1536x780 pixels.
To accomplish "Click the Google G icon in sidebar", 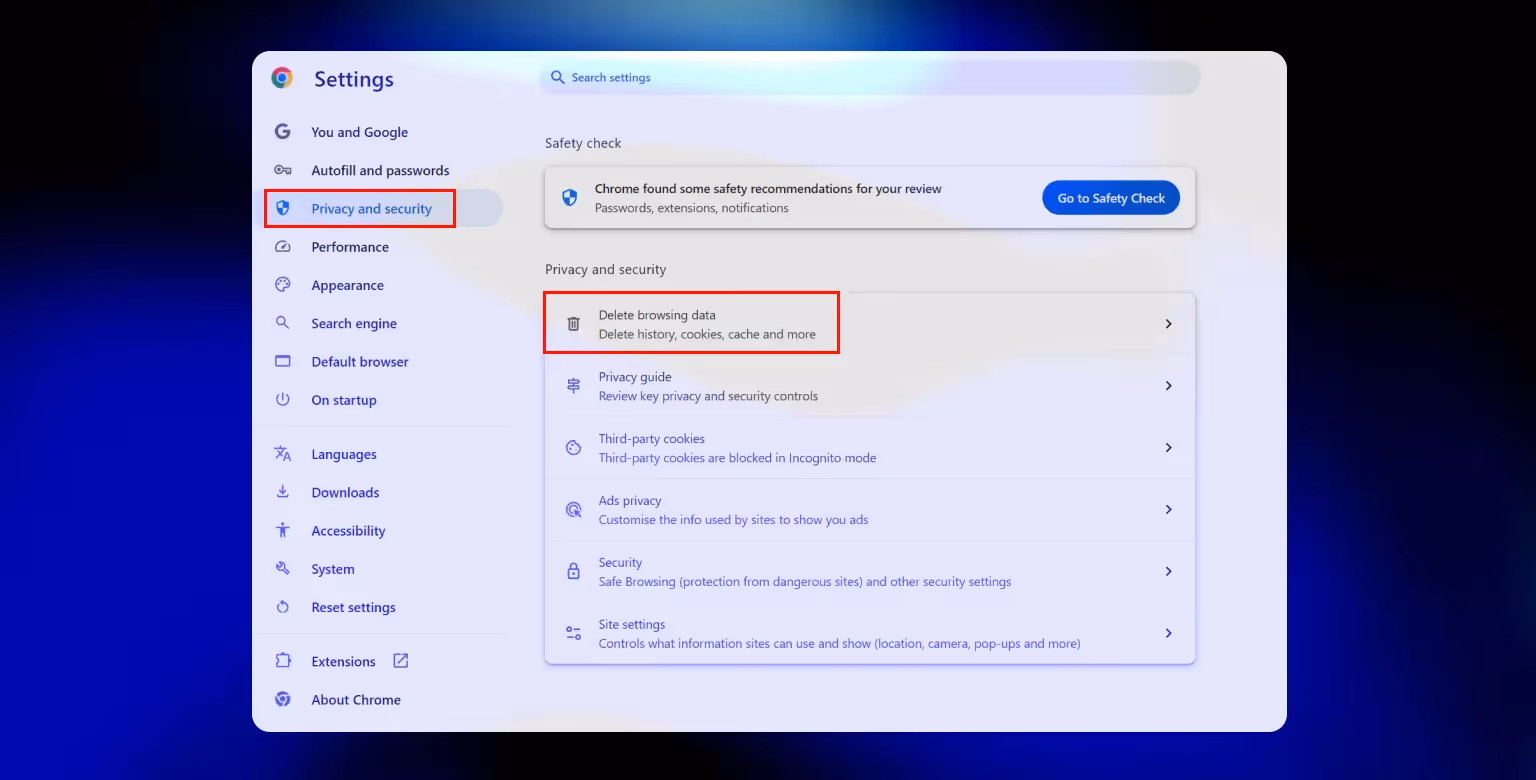I will coord(283,132).
